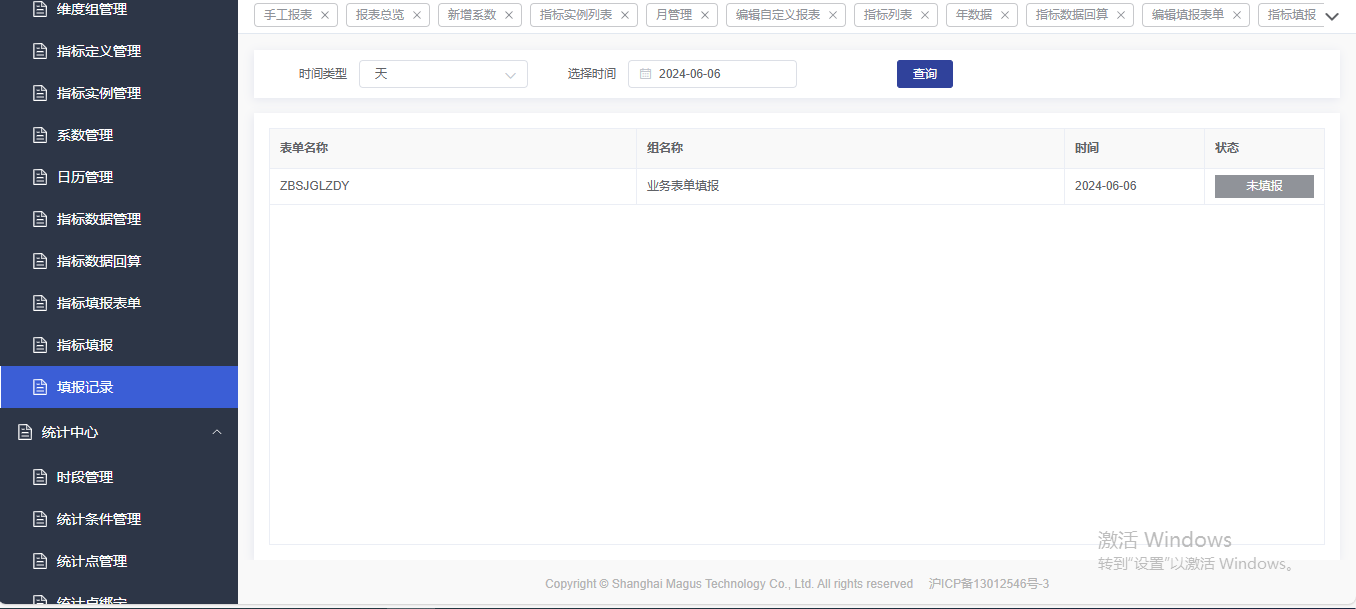Collapse the 统计中心 menu section
This screenshot has height=609, width=1356.
217,432
